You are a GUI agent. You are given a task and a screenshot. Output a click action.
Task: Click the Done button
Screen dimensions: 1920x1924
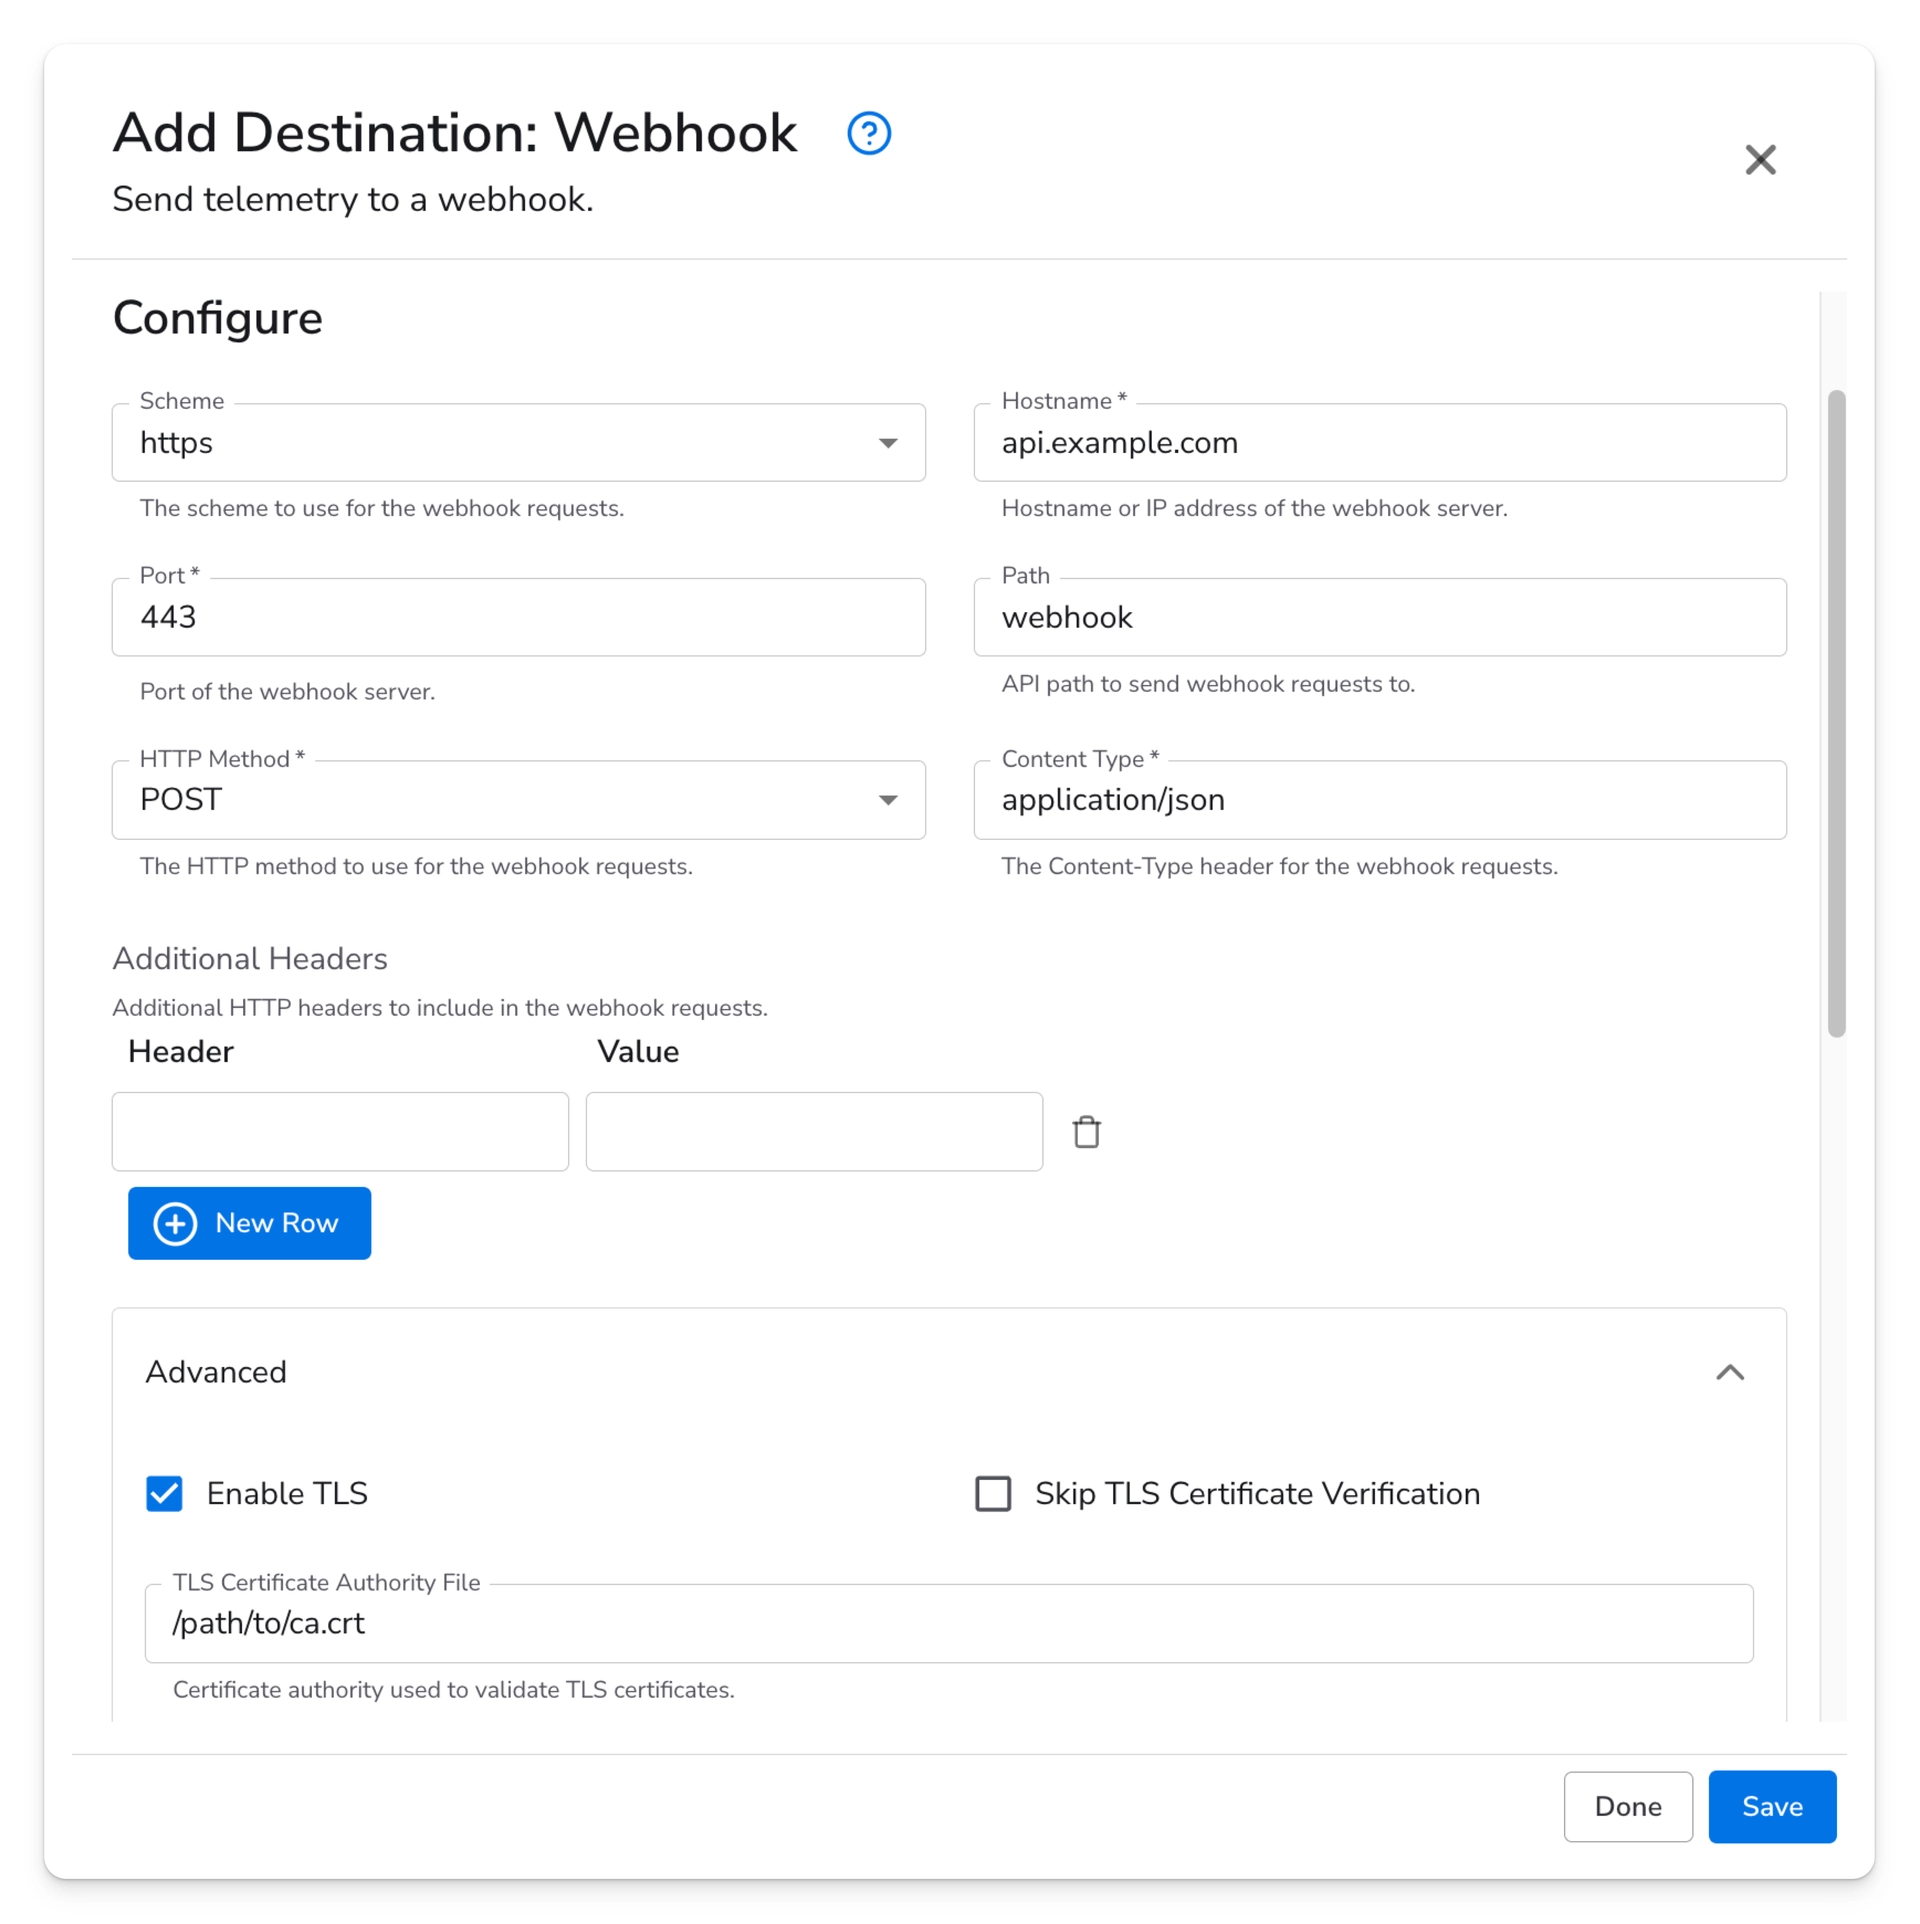coord(1626,1806)
